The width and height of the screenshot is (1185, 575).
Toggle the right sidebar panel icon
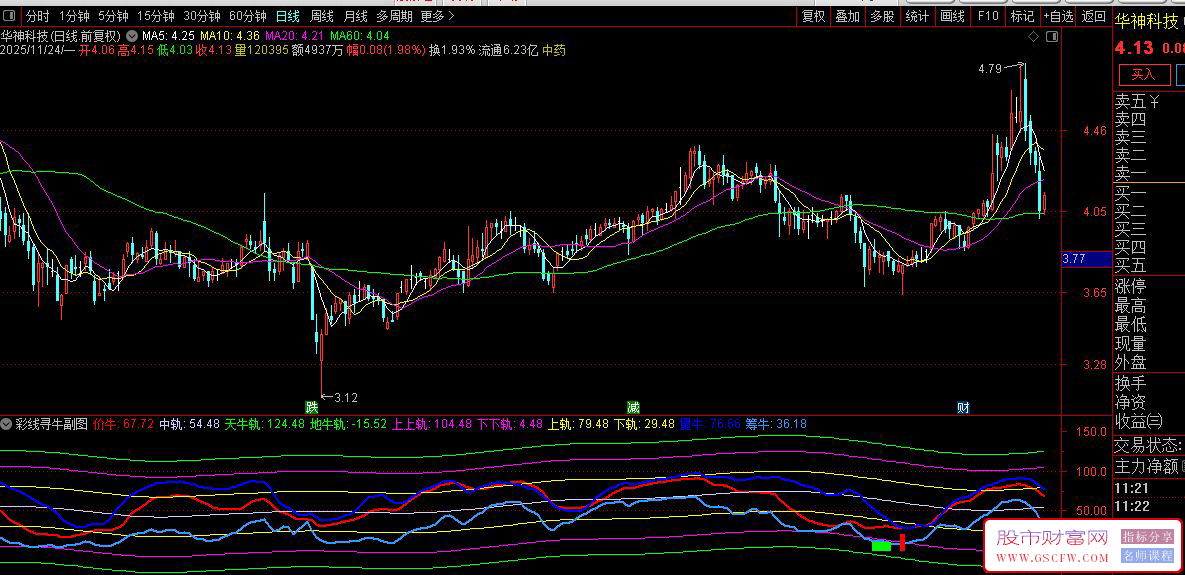point(1051,37)
